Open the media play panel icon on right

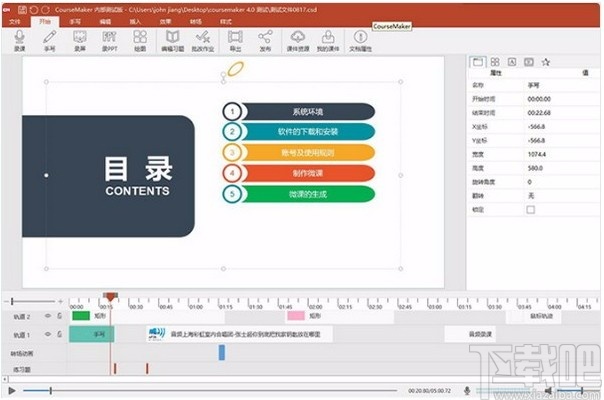[x=529, y=62]
